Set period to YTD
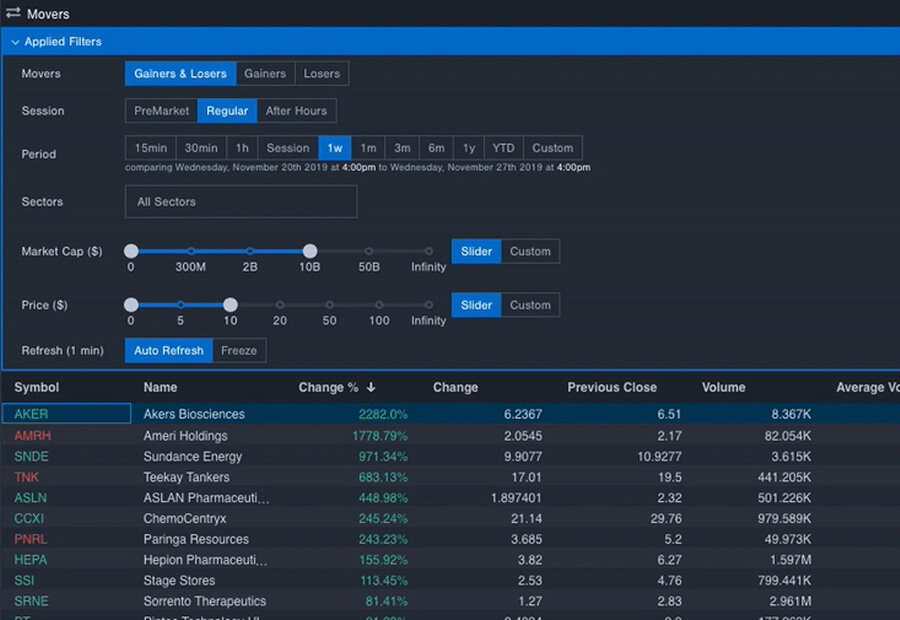This screenshot has height=620, width=900. pos(503,148)
